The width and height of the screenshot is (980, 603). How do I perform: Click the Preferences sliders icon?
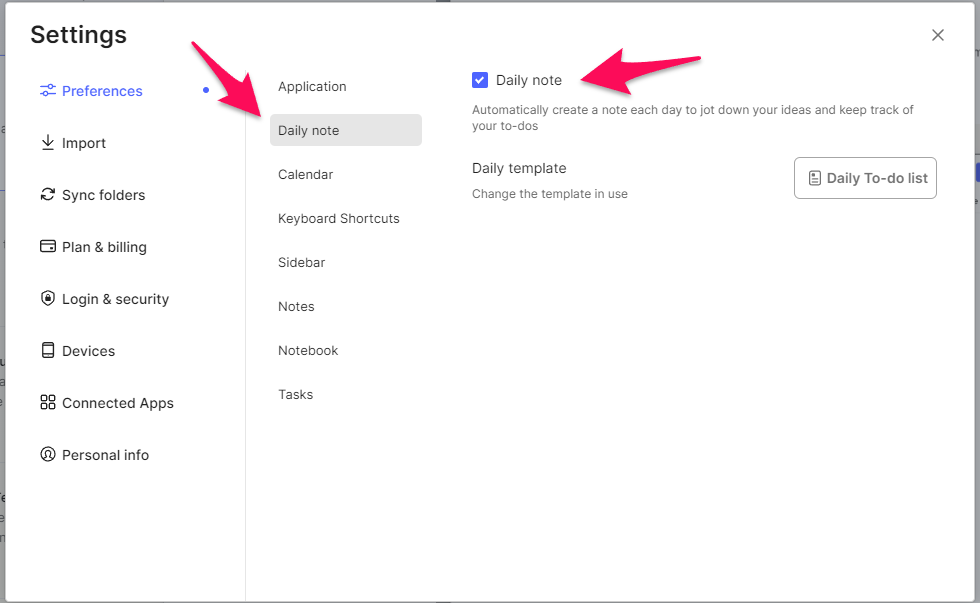(47, 91)
